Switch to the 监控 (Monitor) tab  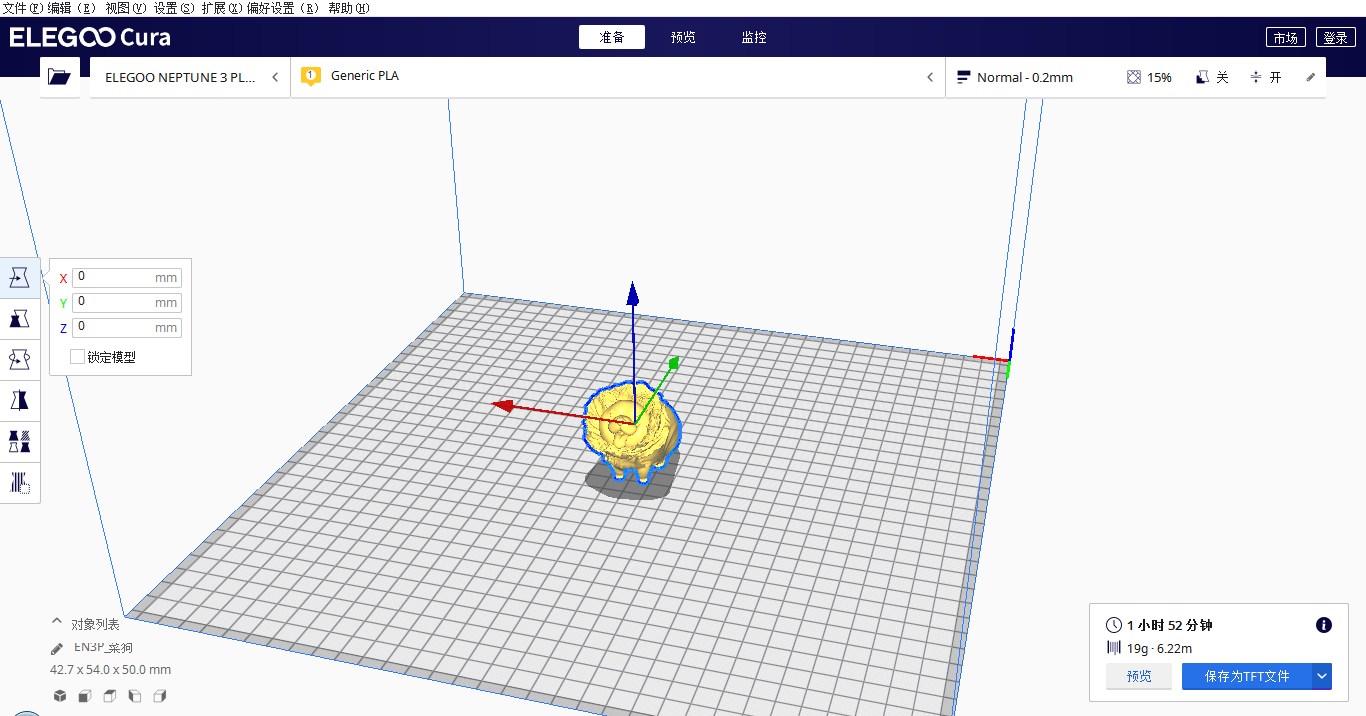click(x=754, y=37)
